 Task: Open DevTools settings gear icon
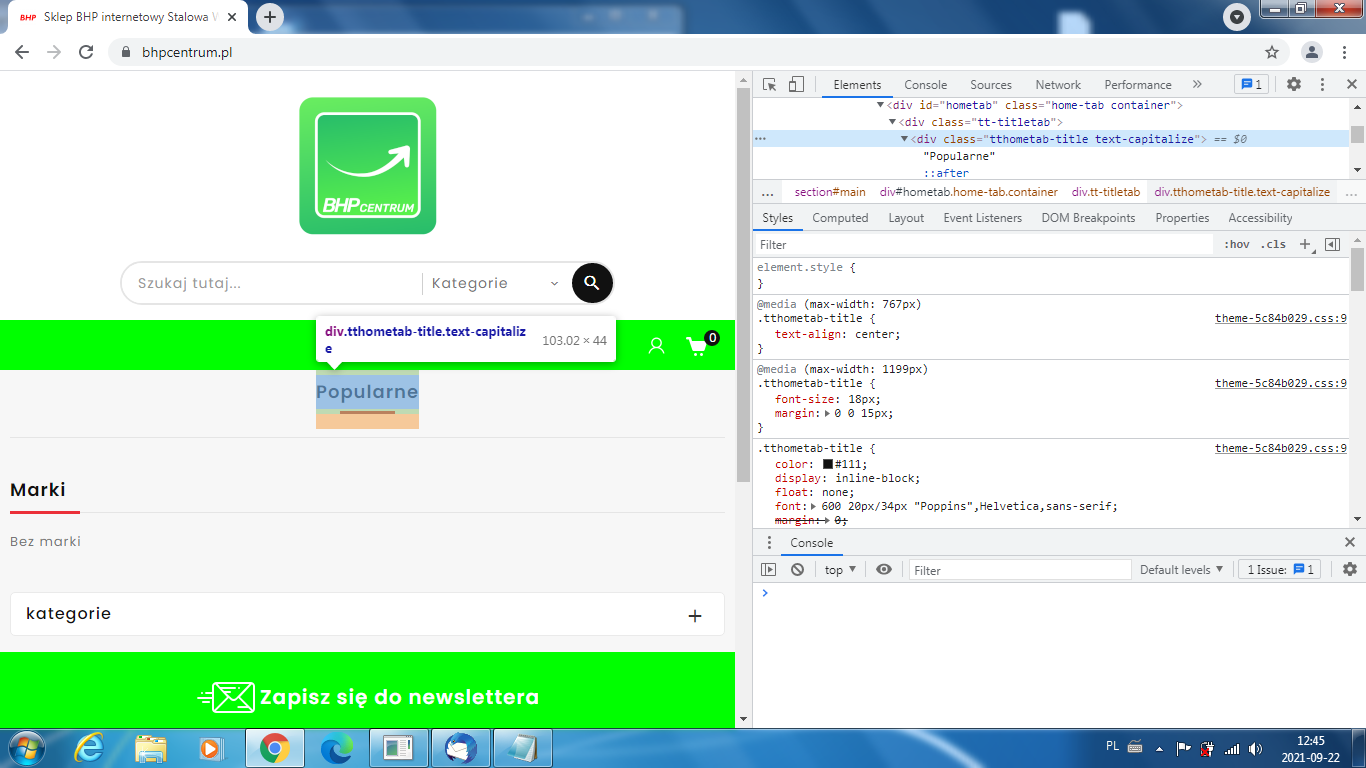pos(1294,85)
